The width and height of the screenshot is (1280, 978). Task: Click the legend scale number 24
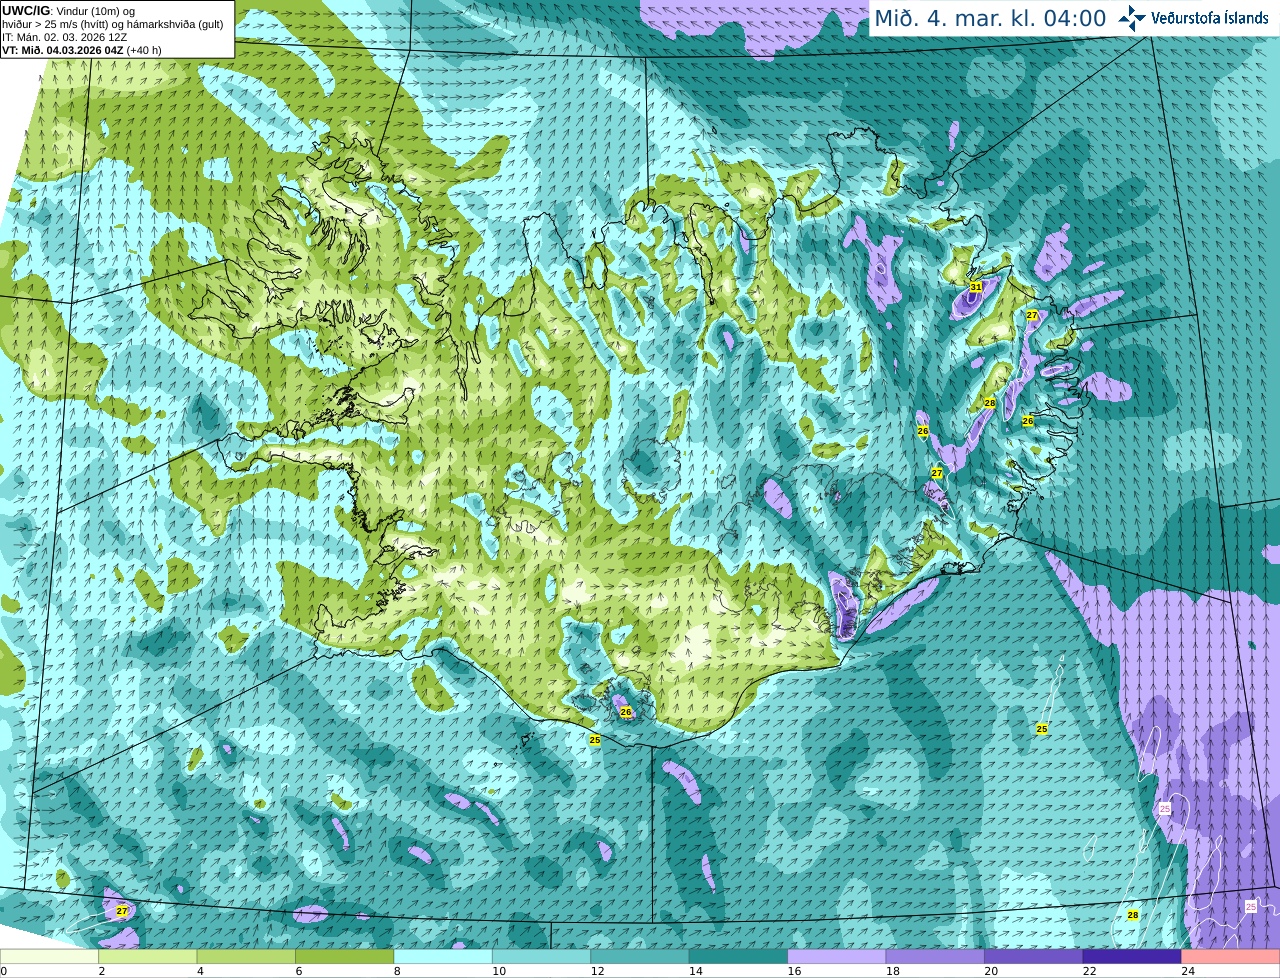click(x=1188, y=971)
